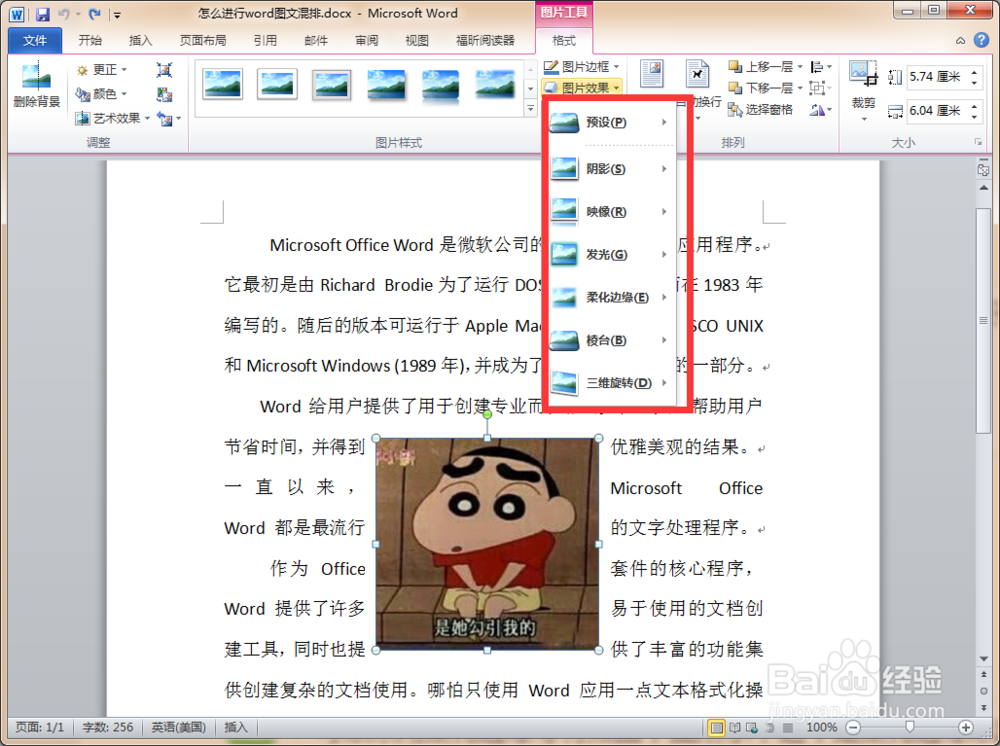Screen dimensions: 1000x746
Task: Open the undo dropdown arrow
Action: point(78,14)
